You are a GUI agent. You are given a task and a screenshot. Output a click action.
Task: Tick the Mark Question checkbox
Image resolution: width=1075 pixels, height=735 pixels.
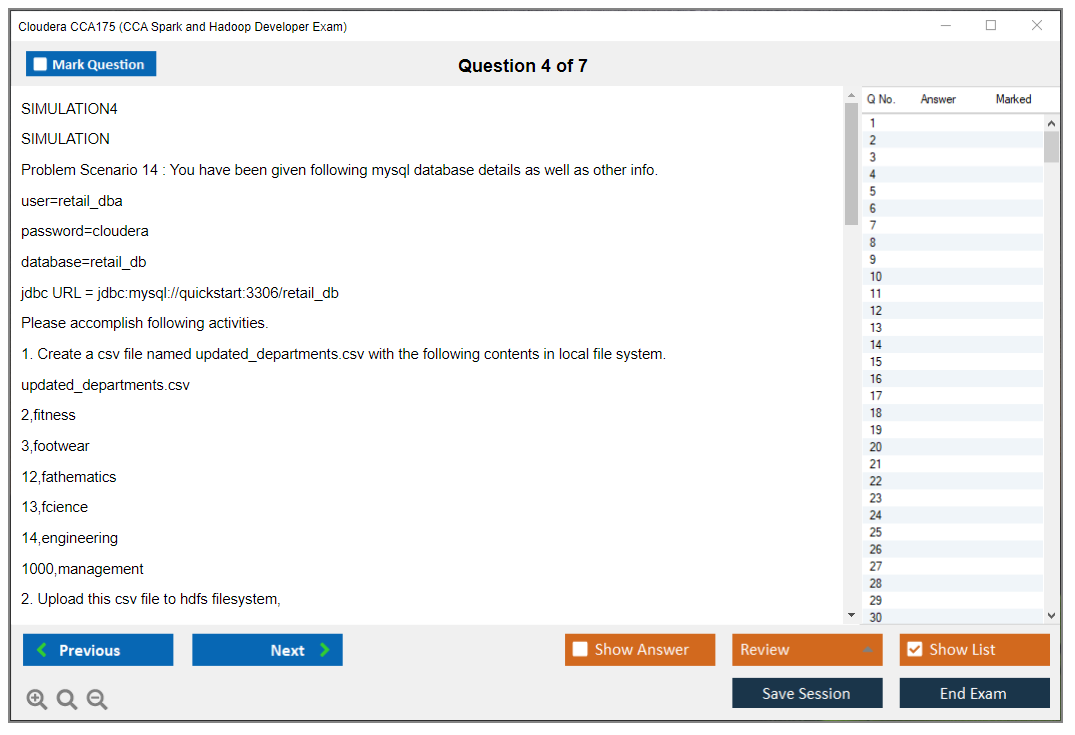pos(41,64)
